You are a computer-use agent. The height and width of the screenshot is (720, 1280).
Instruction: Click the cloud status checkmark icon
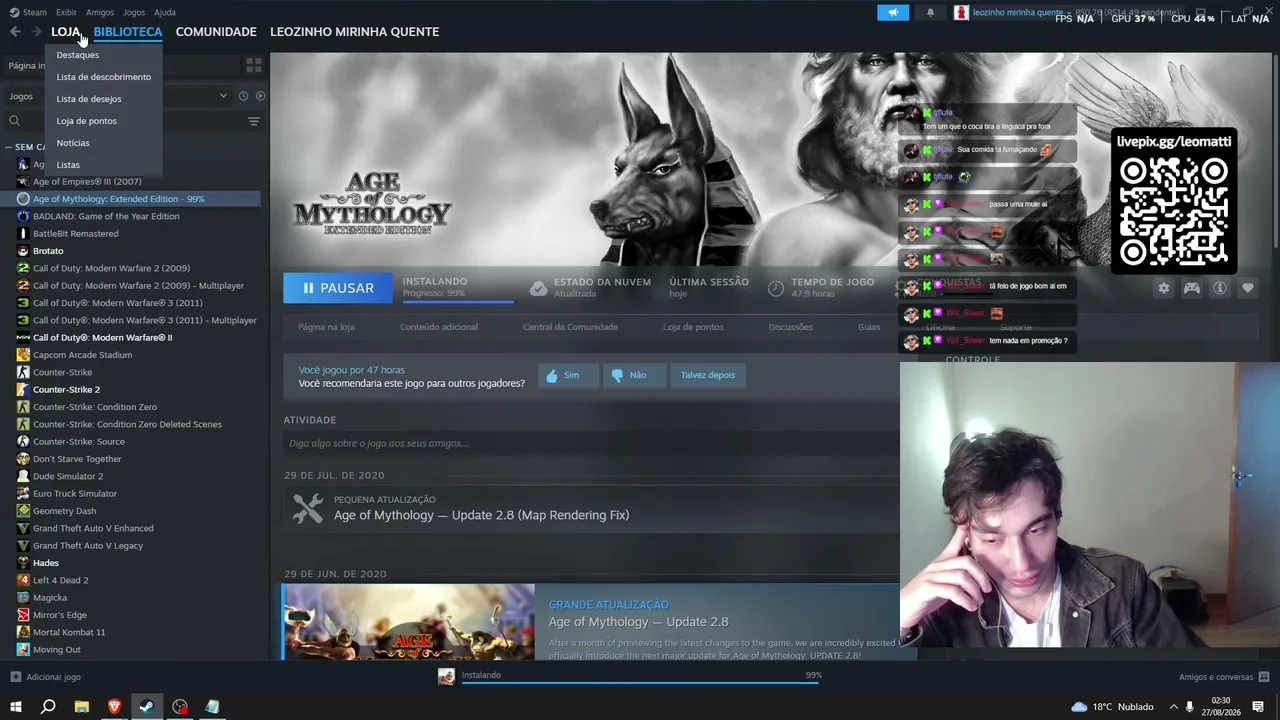(538, 288)
